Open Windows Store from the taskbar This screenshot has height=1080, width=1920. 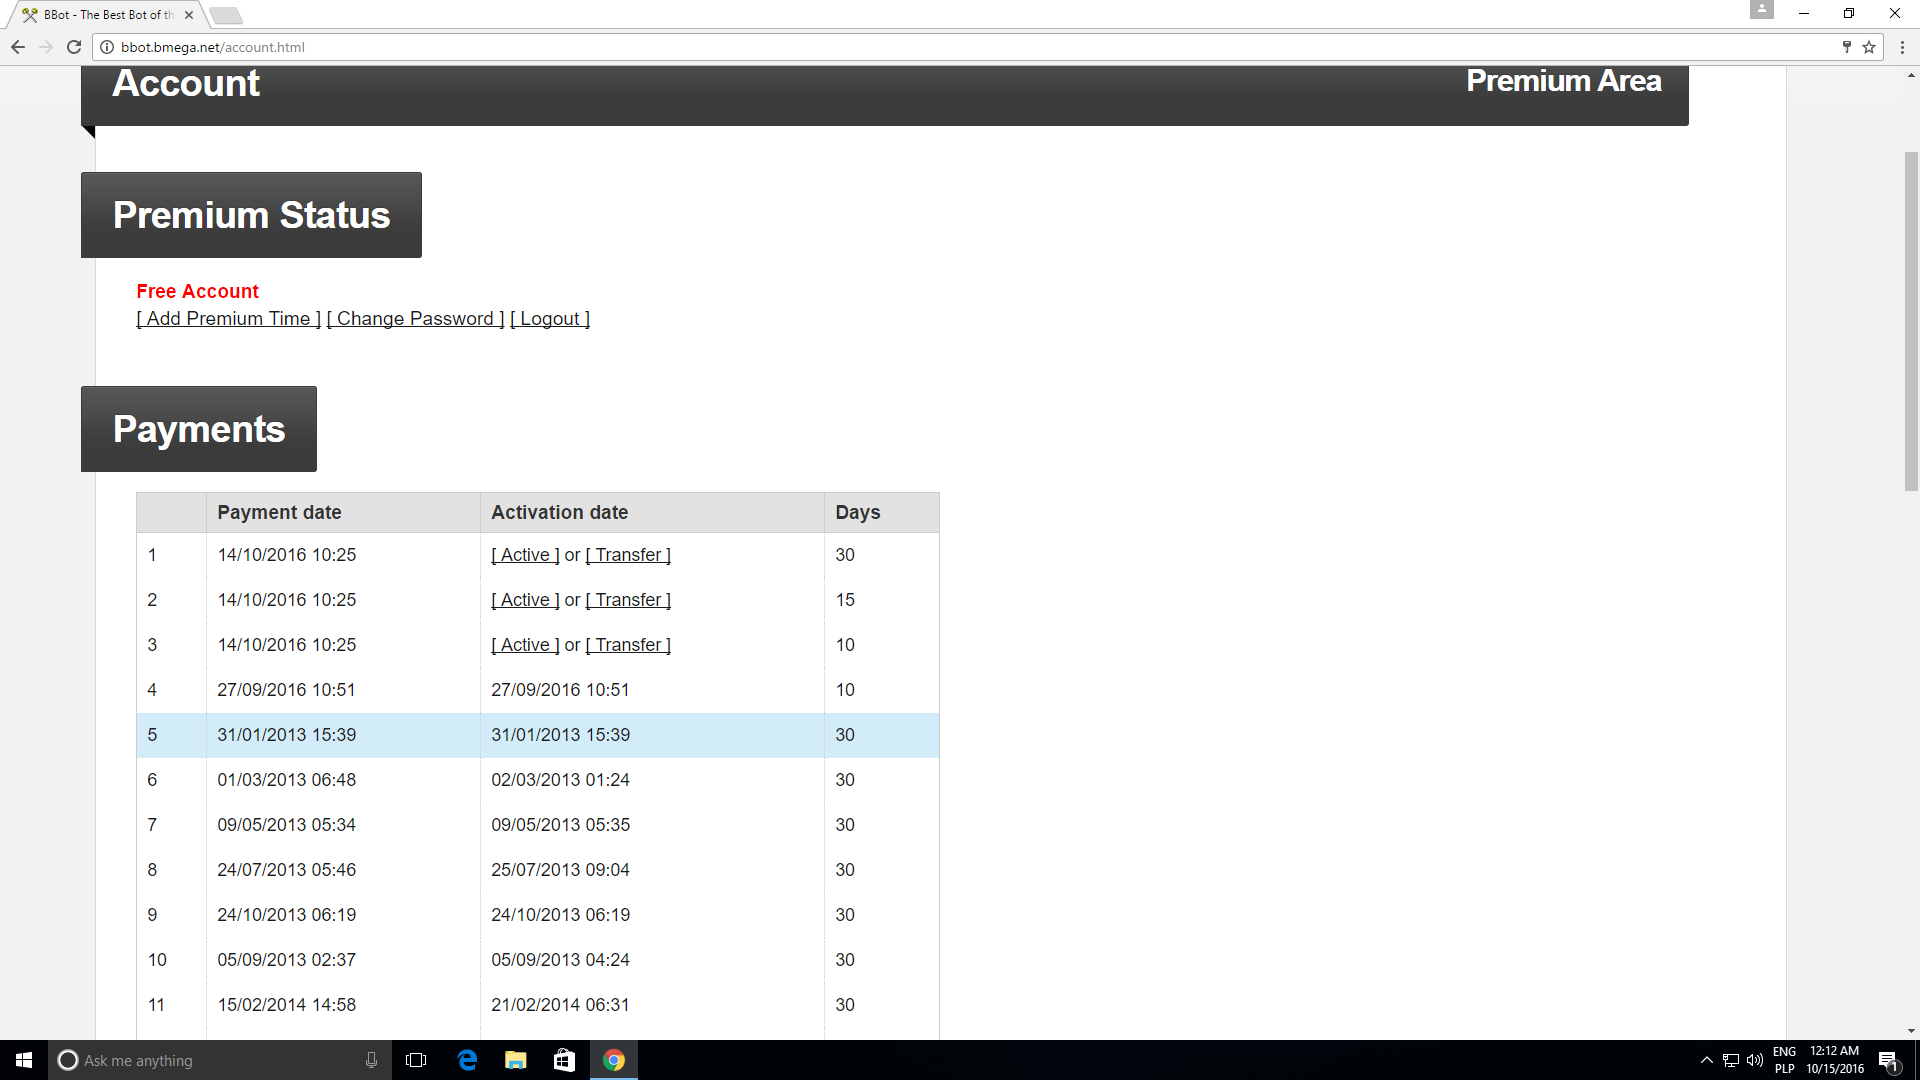pos(564,1060)
